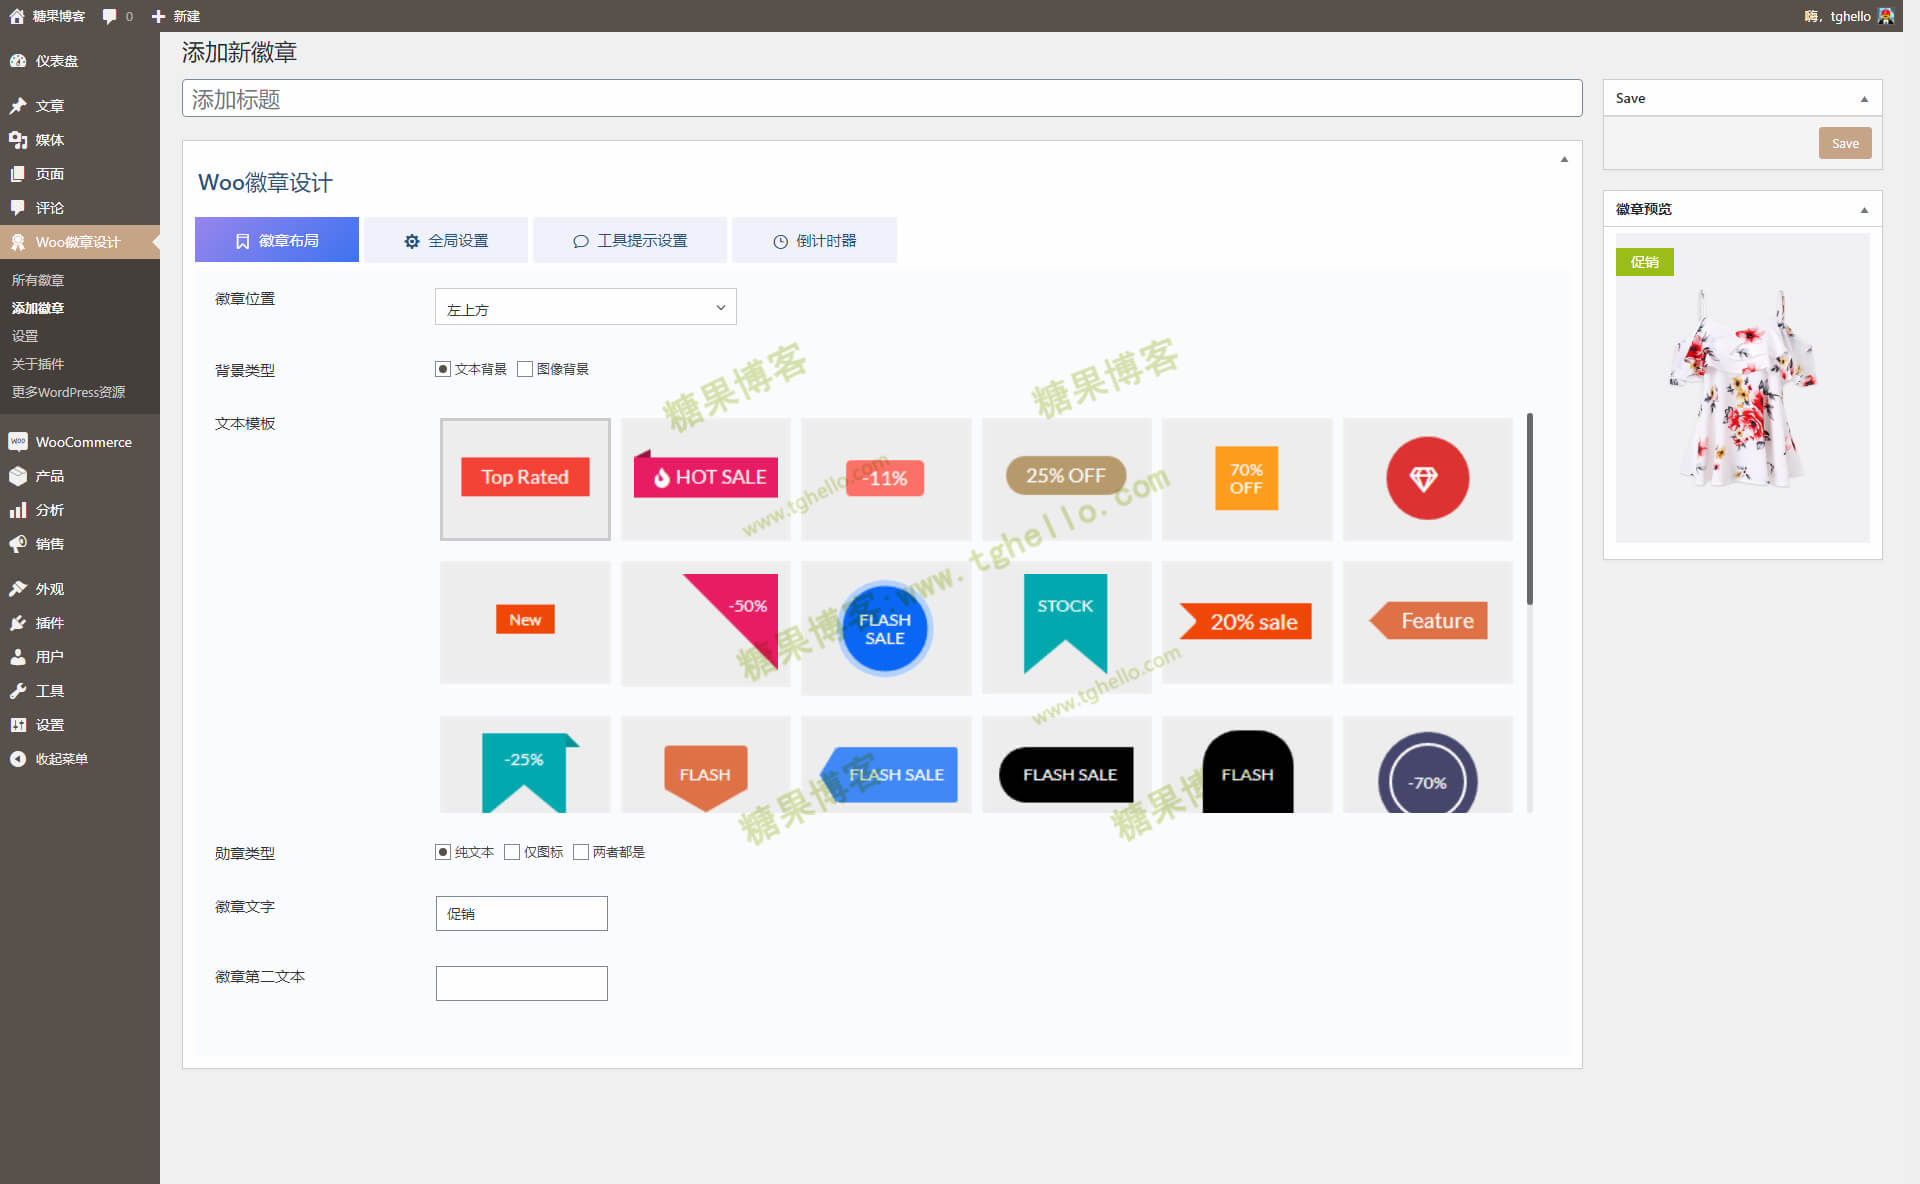Select the HOT SALE badge template

[x=705, y=477]
